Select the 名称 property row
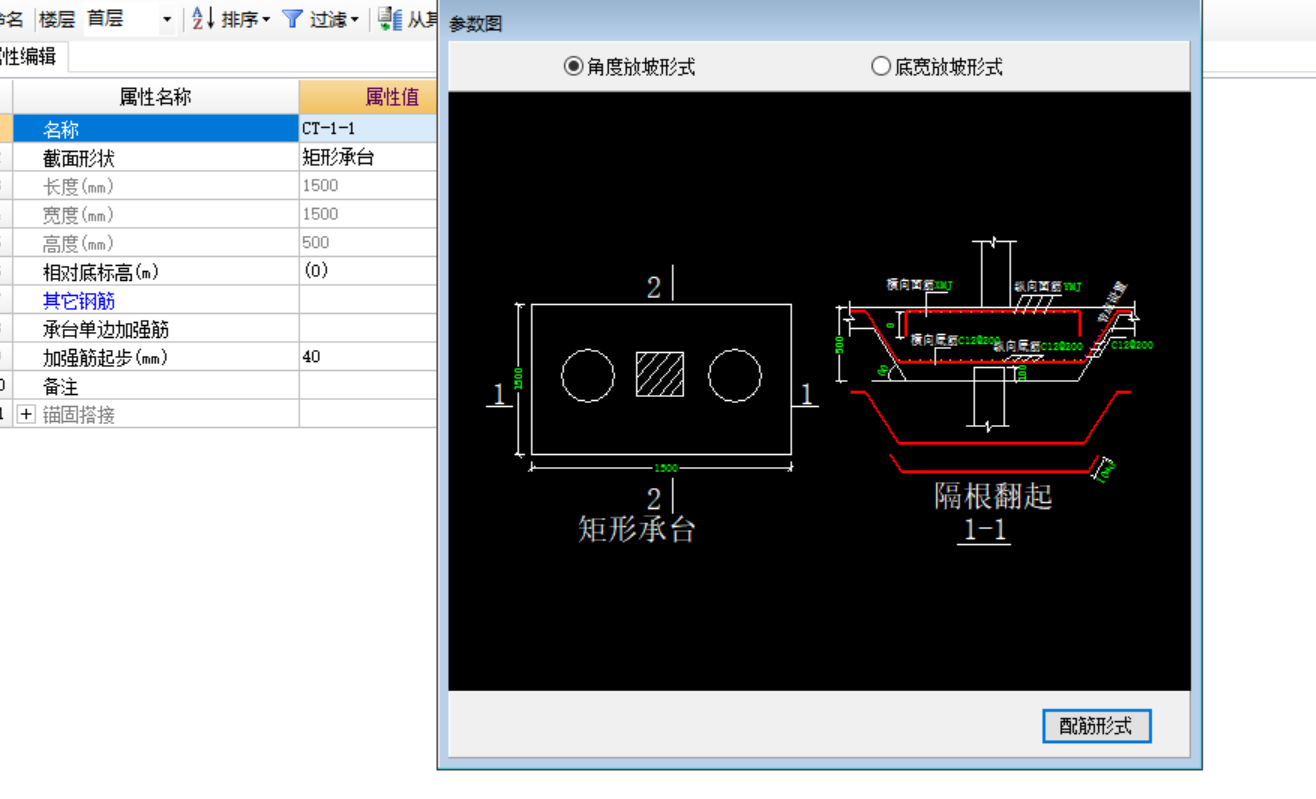1316x799 pixels. tap(156, 129)
